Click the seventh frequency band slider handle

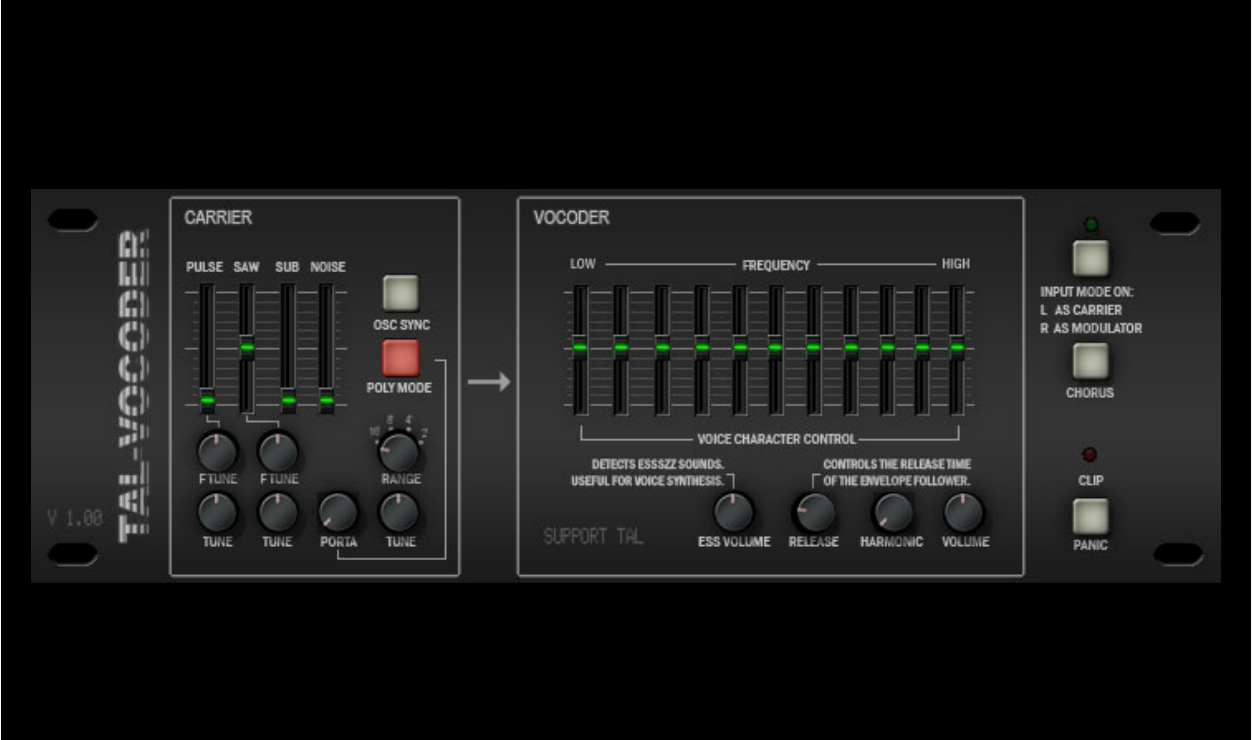point(813,348)
